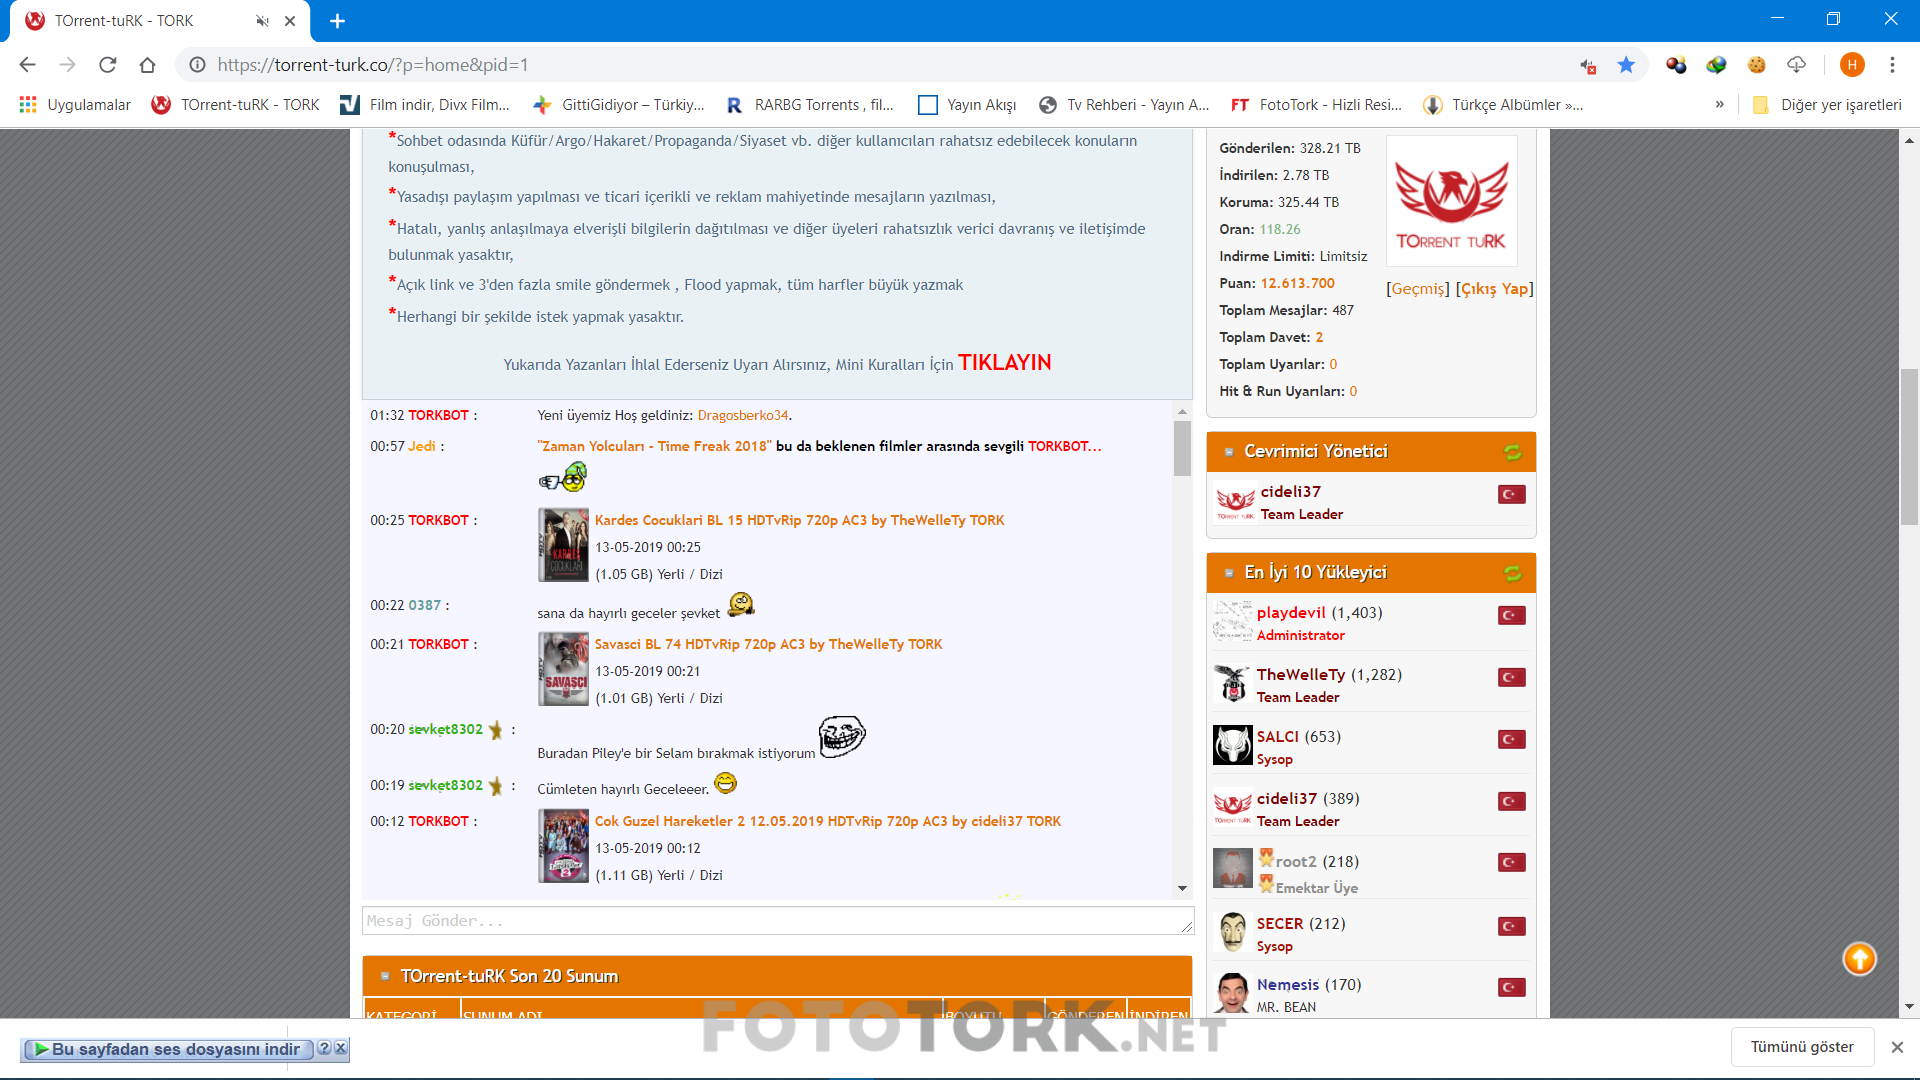
Task: Click the SALCI wolf avatar
Action: point(1233,745)
